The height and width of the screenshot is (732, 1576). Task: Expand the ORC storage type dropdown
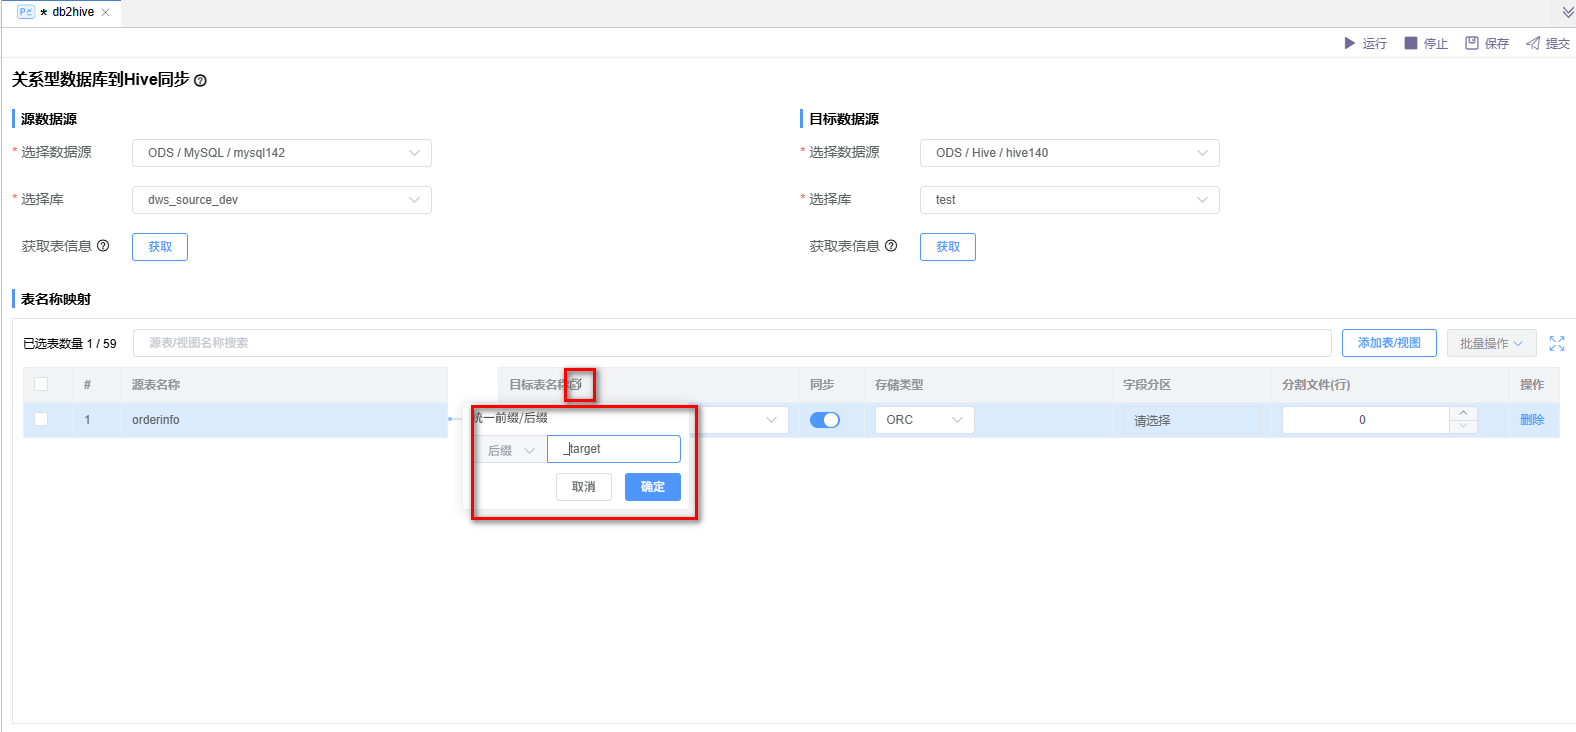click(924, 420)
